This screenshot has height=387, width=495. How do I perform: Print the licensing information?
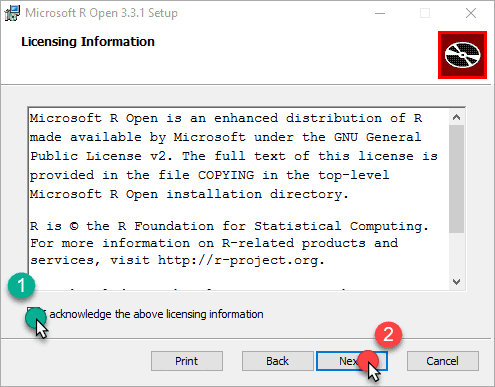click(187, 361)
